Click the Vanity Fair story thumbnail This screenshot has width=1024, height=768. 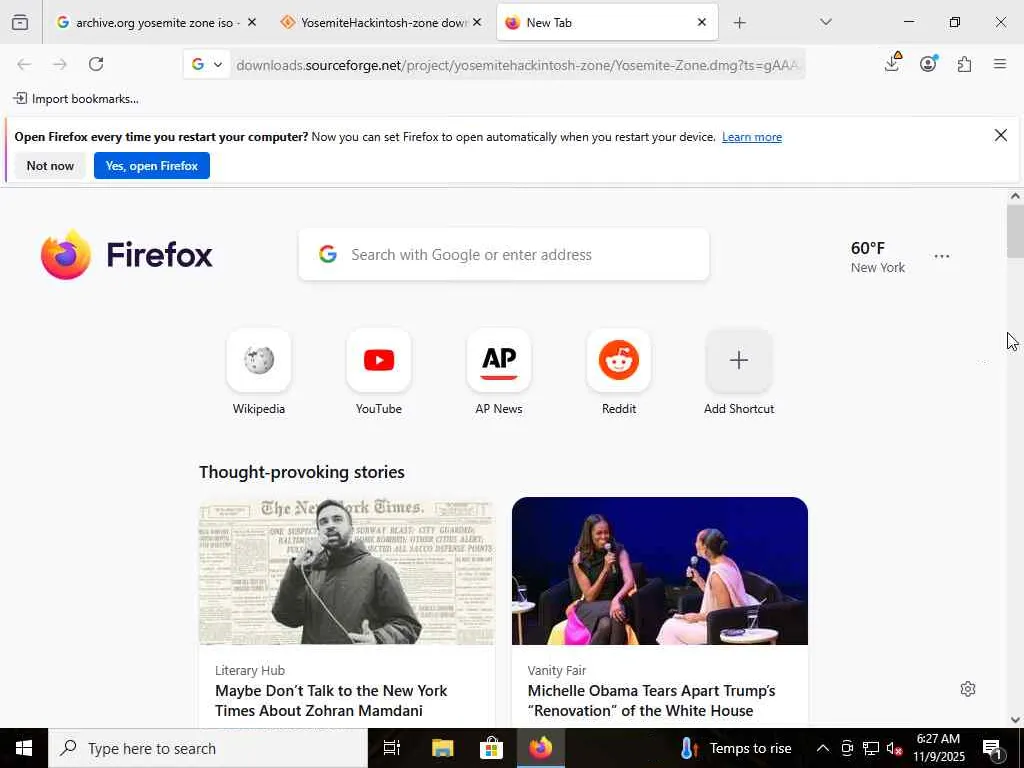click(x=660, y=571)
